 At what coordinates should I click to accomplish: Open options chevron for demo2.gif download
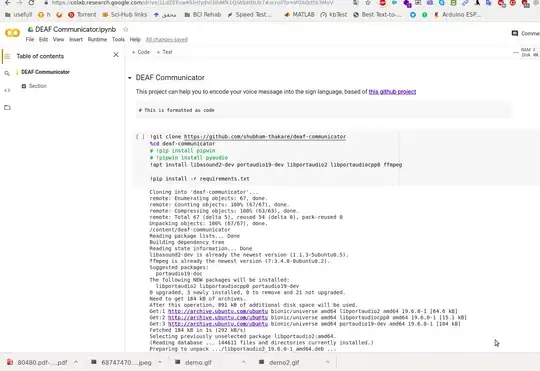coord(327,362)
